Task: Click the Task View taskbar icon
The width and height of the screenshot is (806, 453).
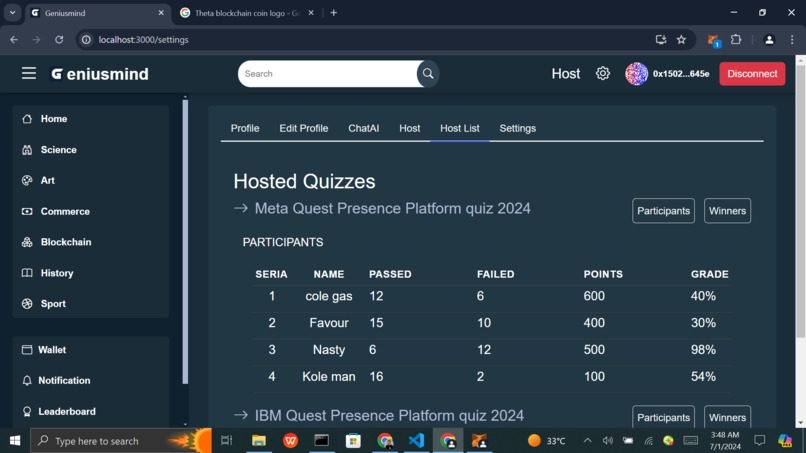Action: coord(226,441)
